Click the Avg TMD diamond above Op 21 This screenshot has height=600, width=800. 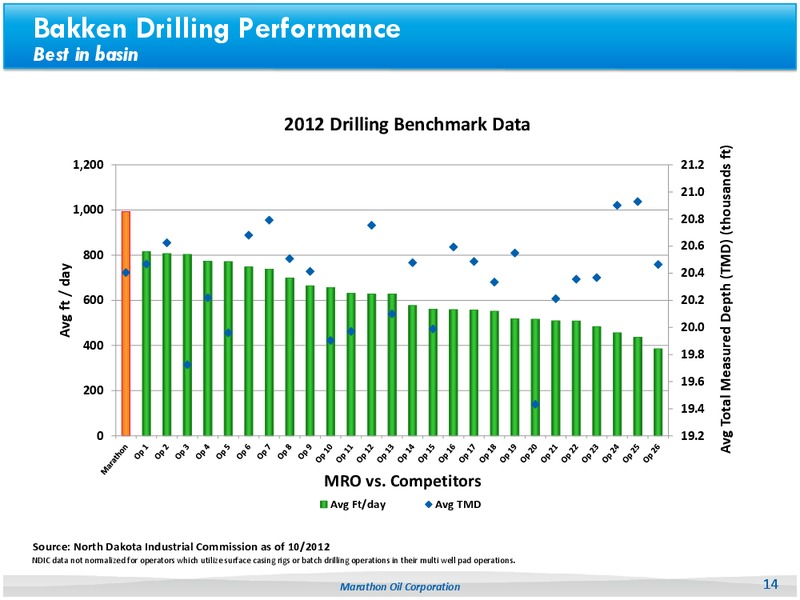[556, 298]
